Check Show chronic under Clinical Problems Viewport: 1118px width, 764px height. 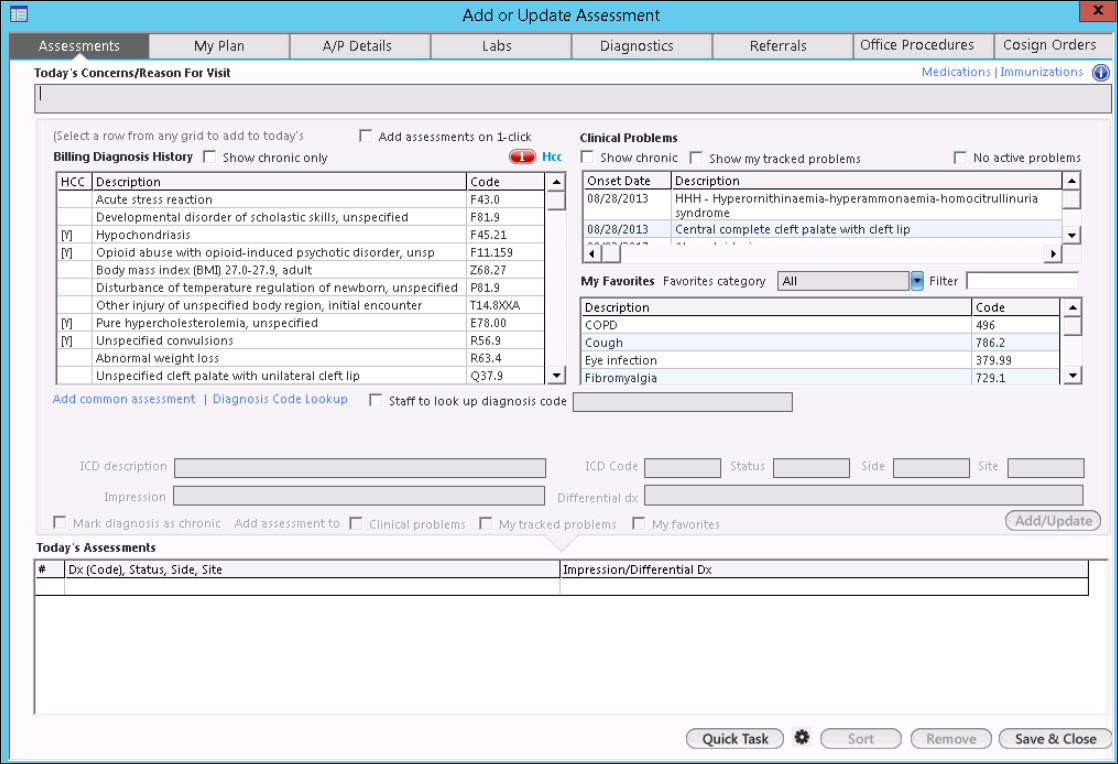(x=588, y=157)
